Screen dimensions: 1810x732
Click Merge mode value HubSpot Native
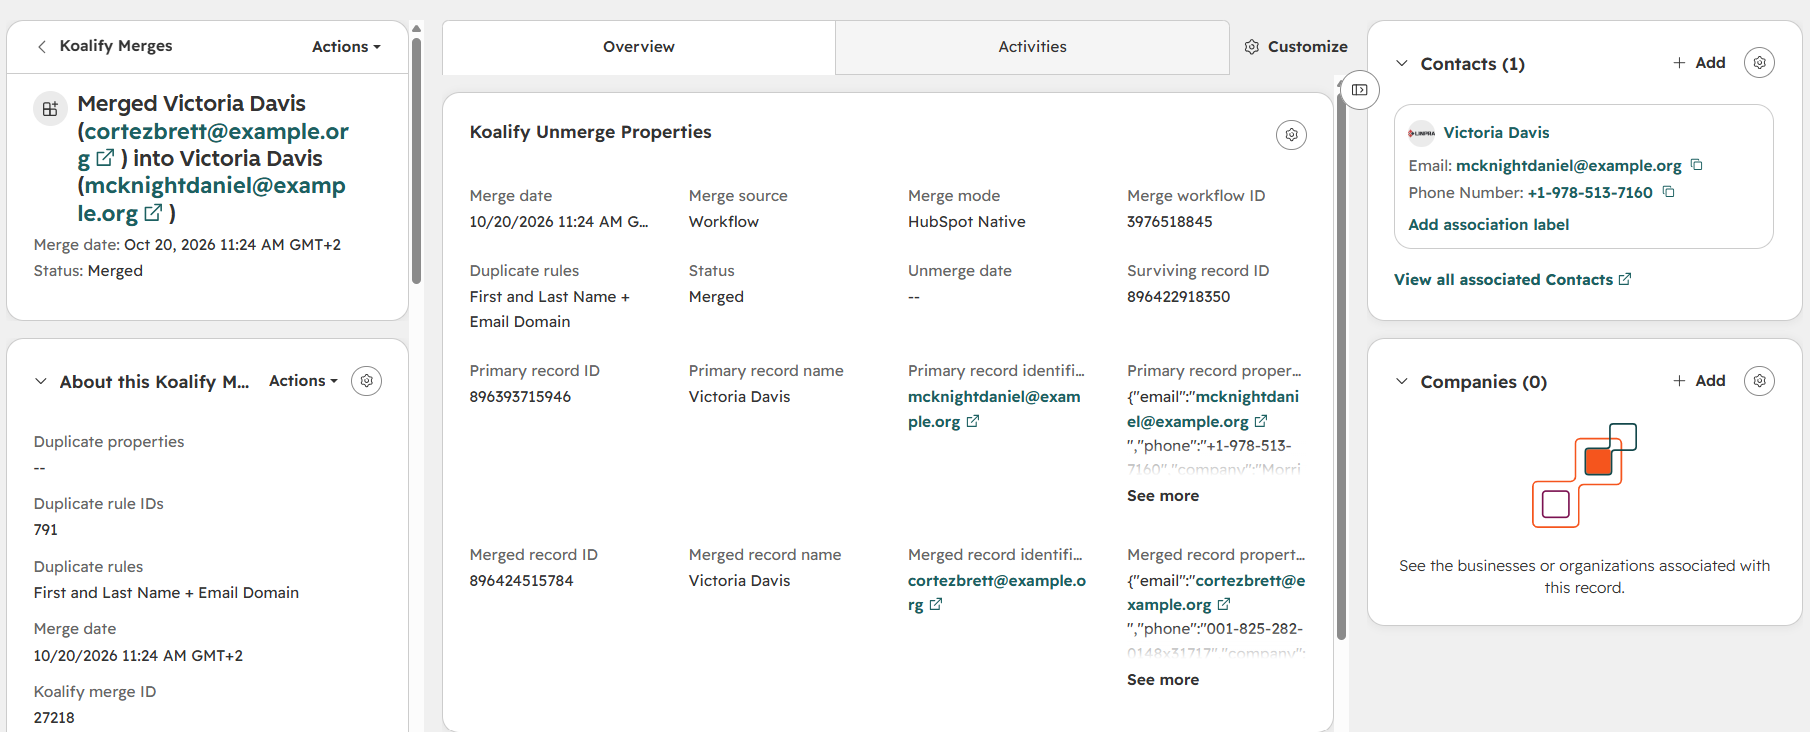[x=966, y=222]
